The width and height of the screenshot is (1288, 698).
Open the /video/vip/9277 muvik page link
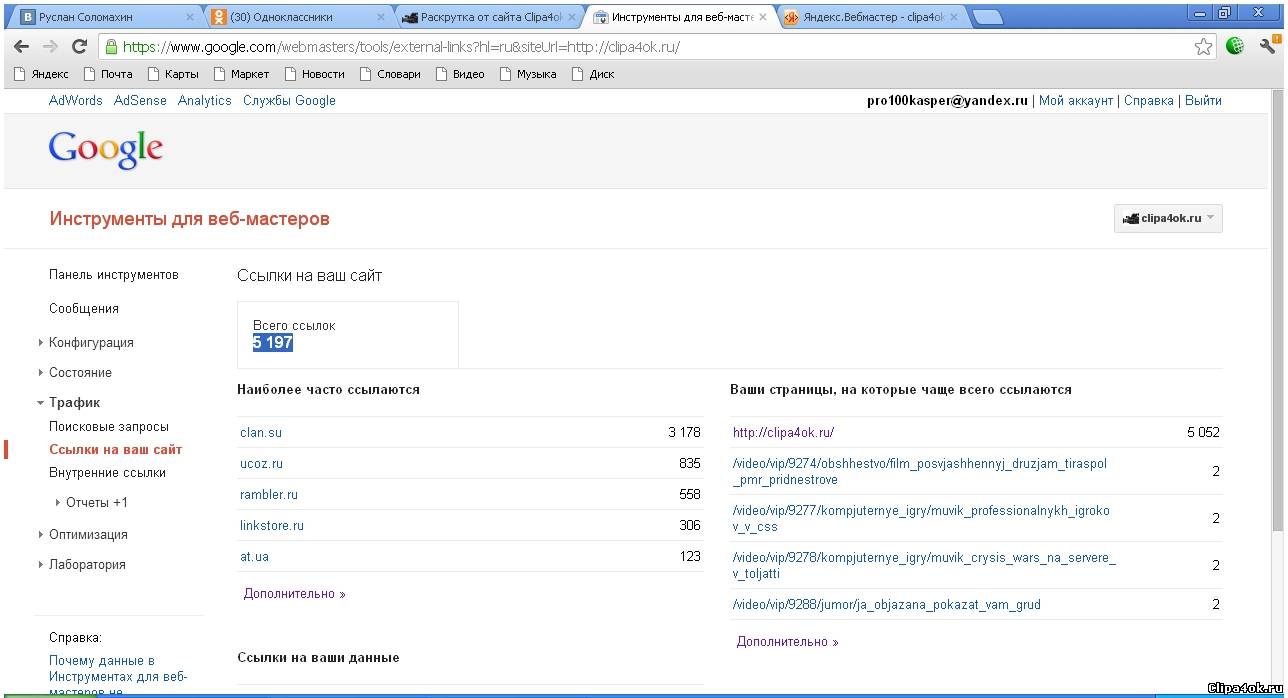[921, 518]
